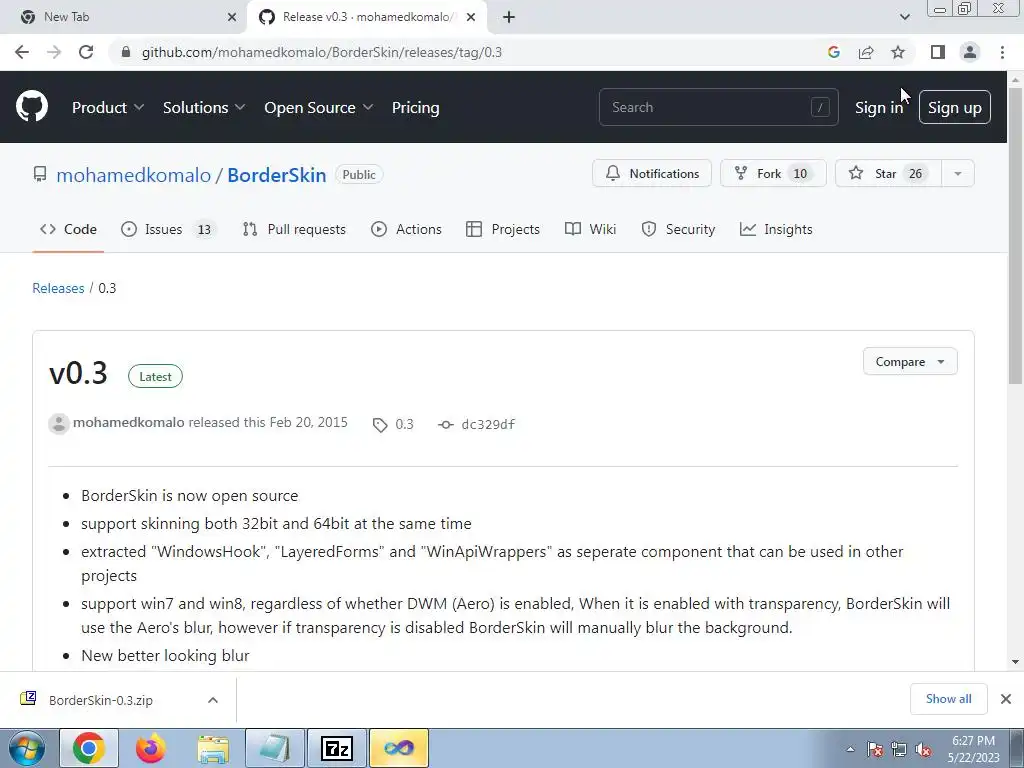Open Windows Explorer from taskbar

(213, 748)
